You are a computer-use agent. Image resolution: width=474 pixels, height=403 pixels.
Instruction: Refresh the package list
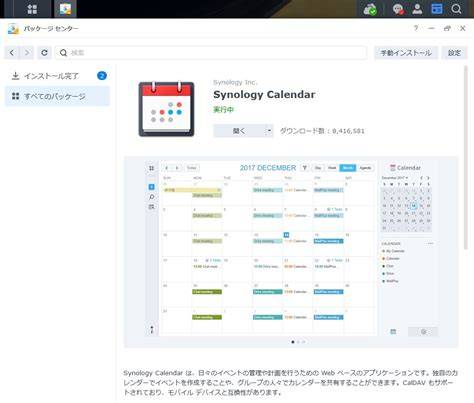44,53
